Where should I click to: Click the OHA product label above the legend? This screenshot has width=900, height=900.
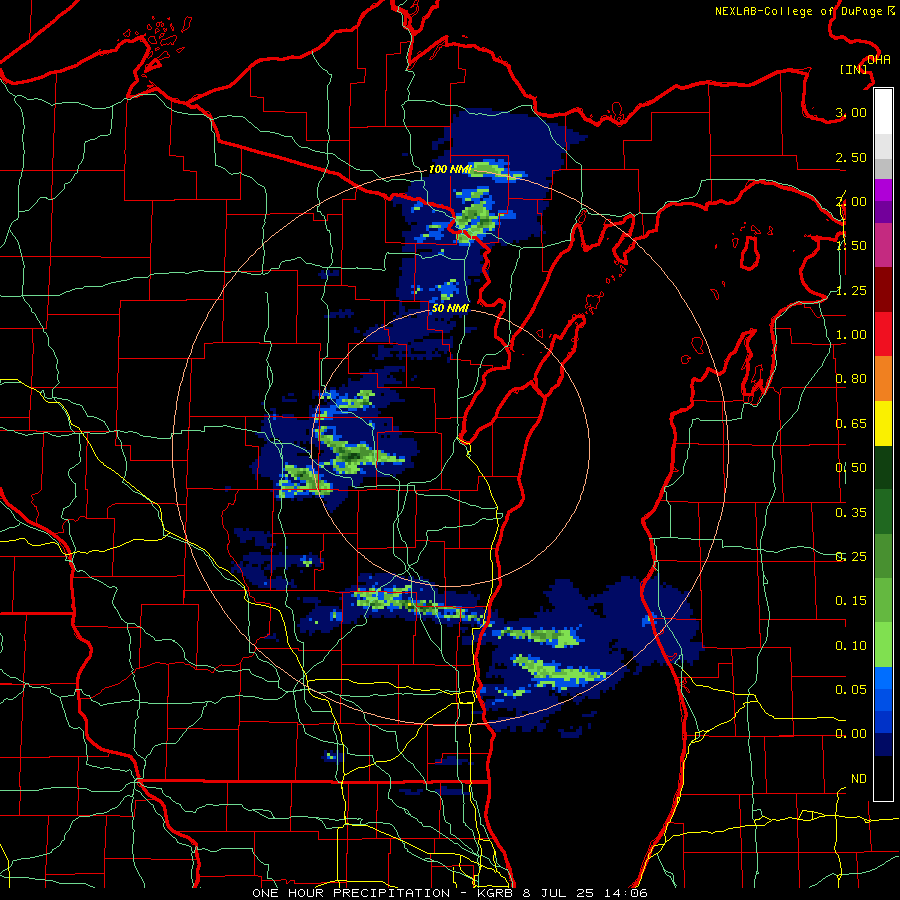[x=879, y=60]
